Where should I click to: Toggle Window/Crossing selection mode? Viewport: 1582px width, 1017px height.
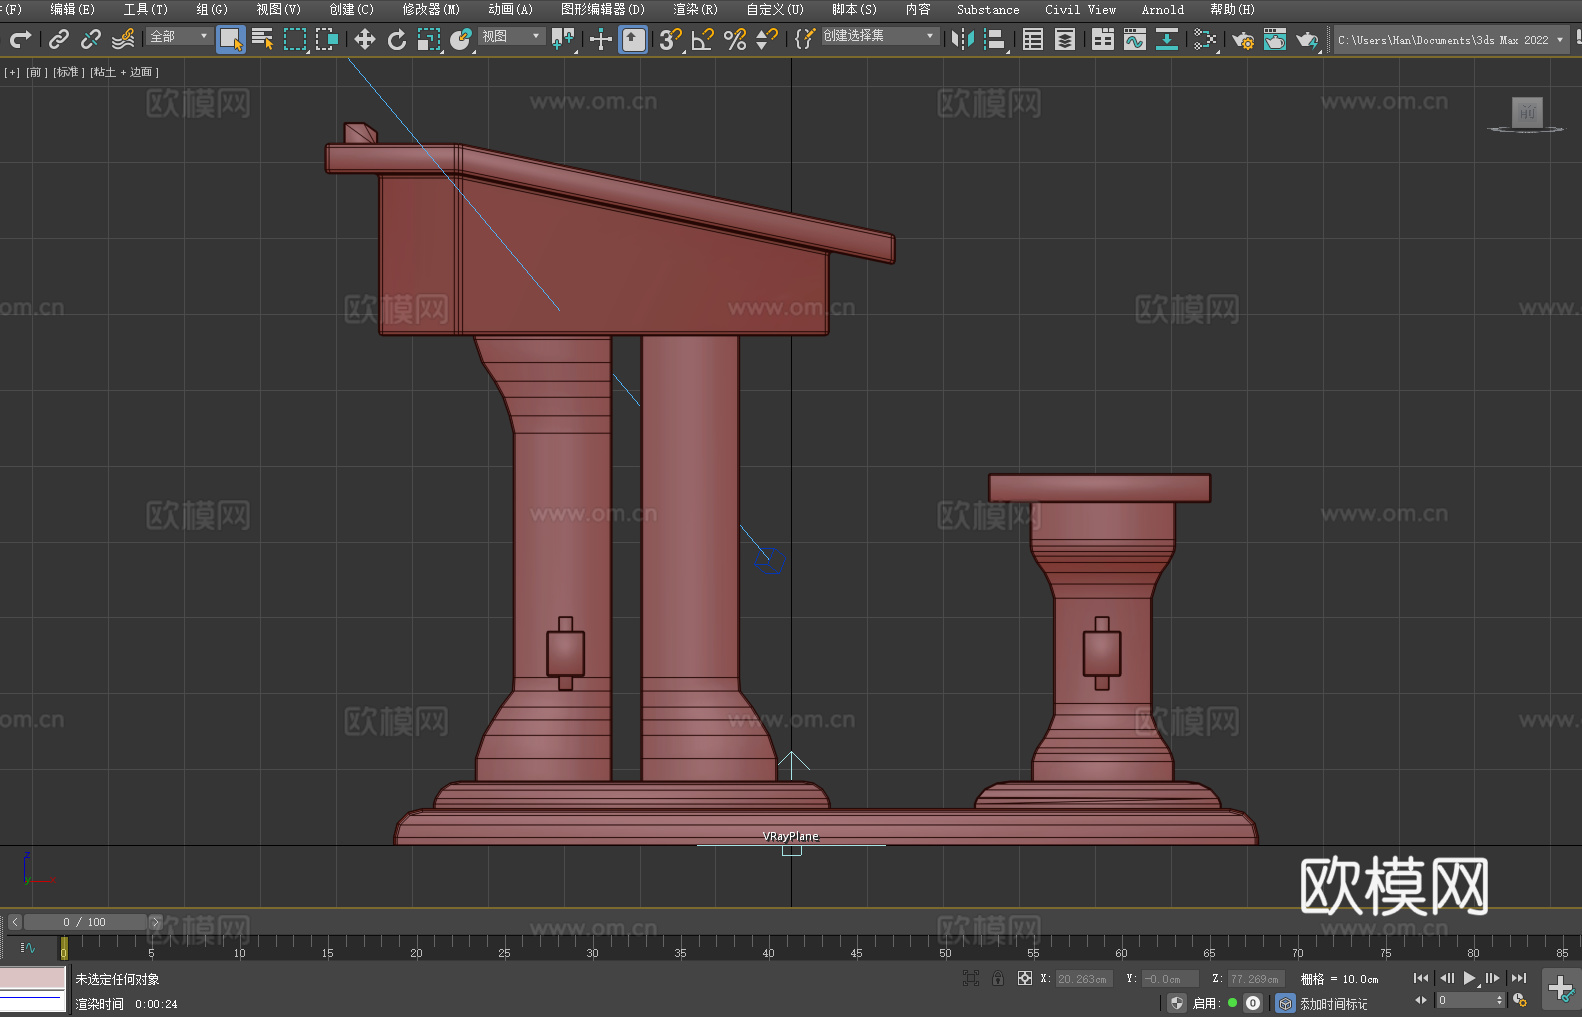click(327, 39)
